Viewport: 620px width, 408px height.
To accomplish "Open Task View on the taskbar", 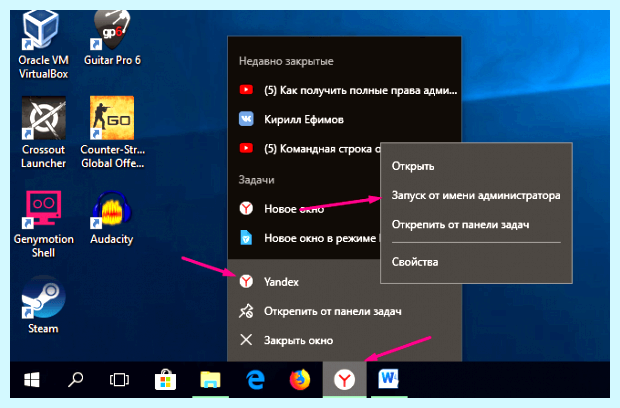I will point(119,380).
